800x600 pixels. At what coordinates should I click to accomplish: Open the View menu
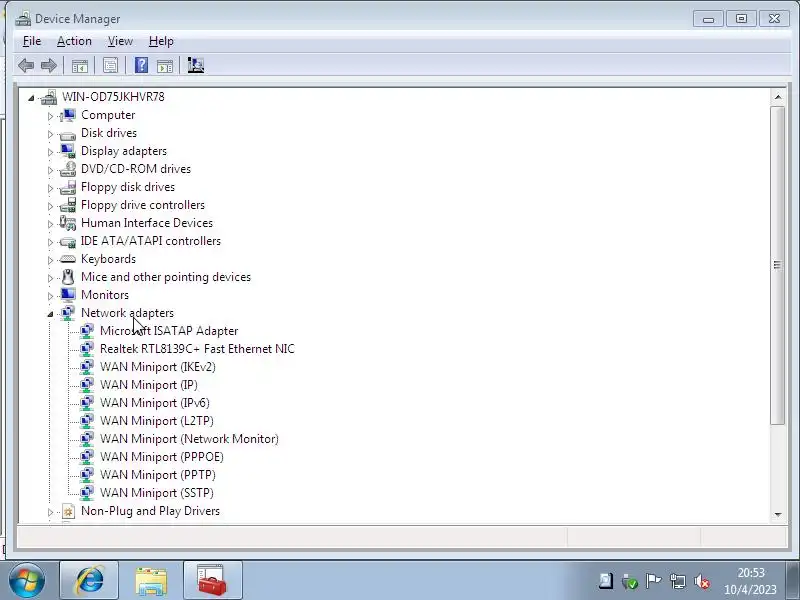120,41
